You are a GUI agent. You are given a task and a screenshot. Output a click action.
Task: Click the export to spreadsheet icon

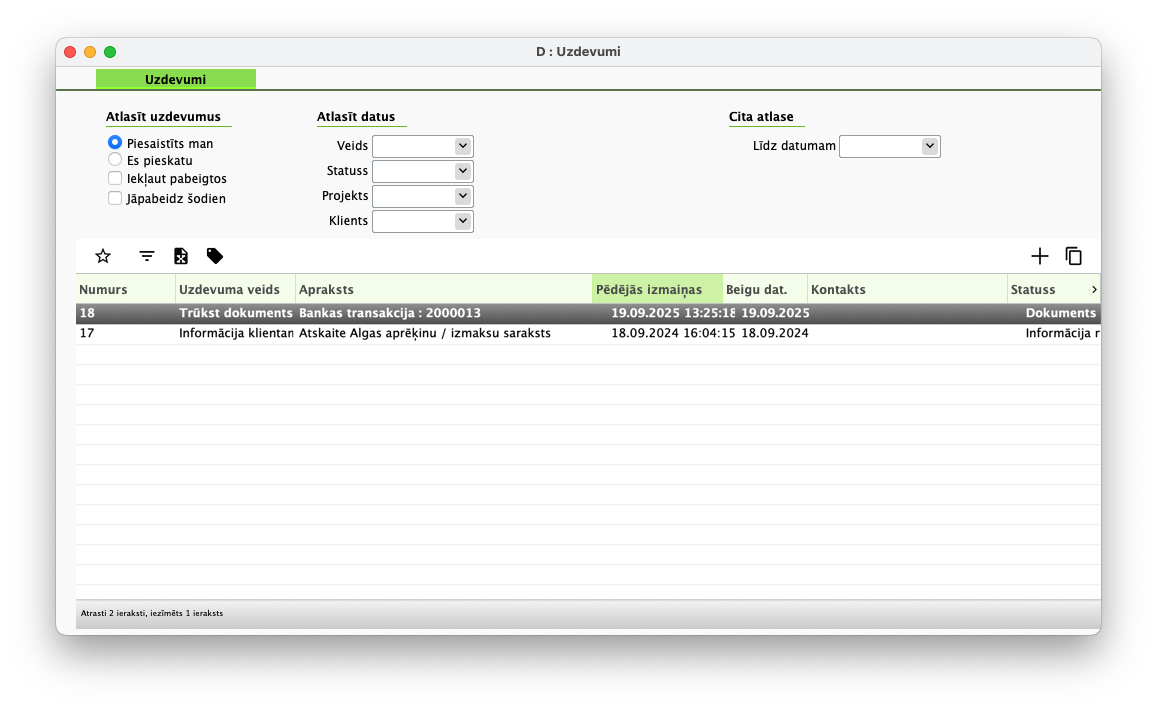pyautogui.click(x=181, y=256)
